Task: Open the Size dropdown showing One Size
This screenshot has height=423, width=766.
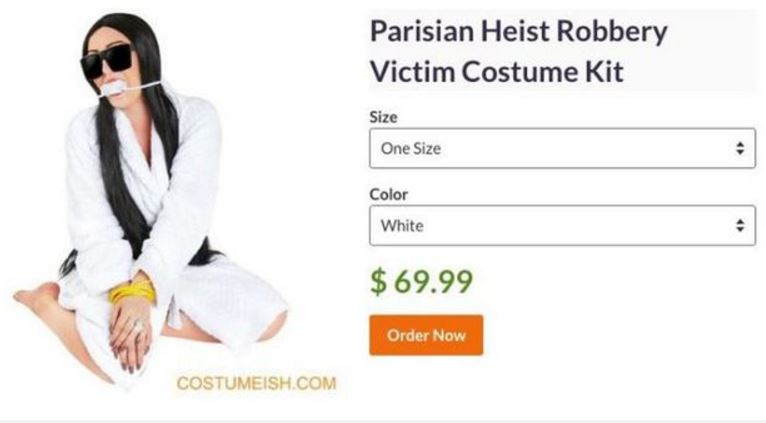Action: coord(562,148)
